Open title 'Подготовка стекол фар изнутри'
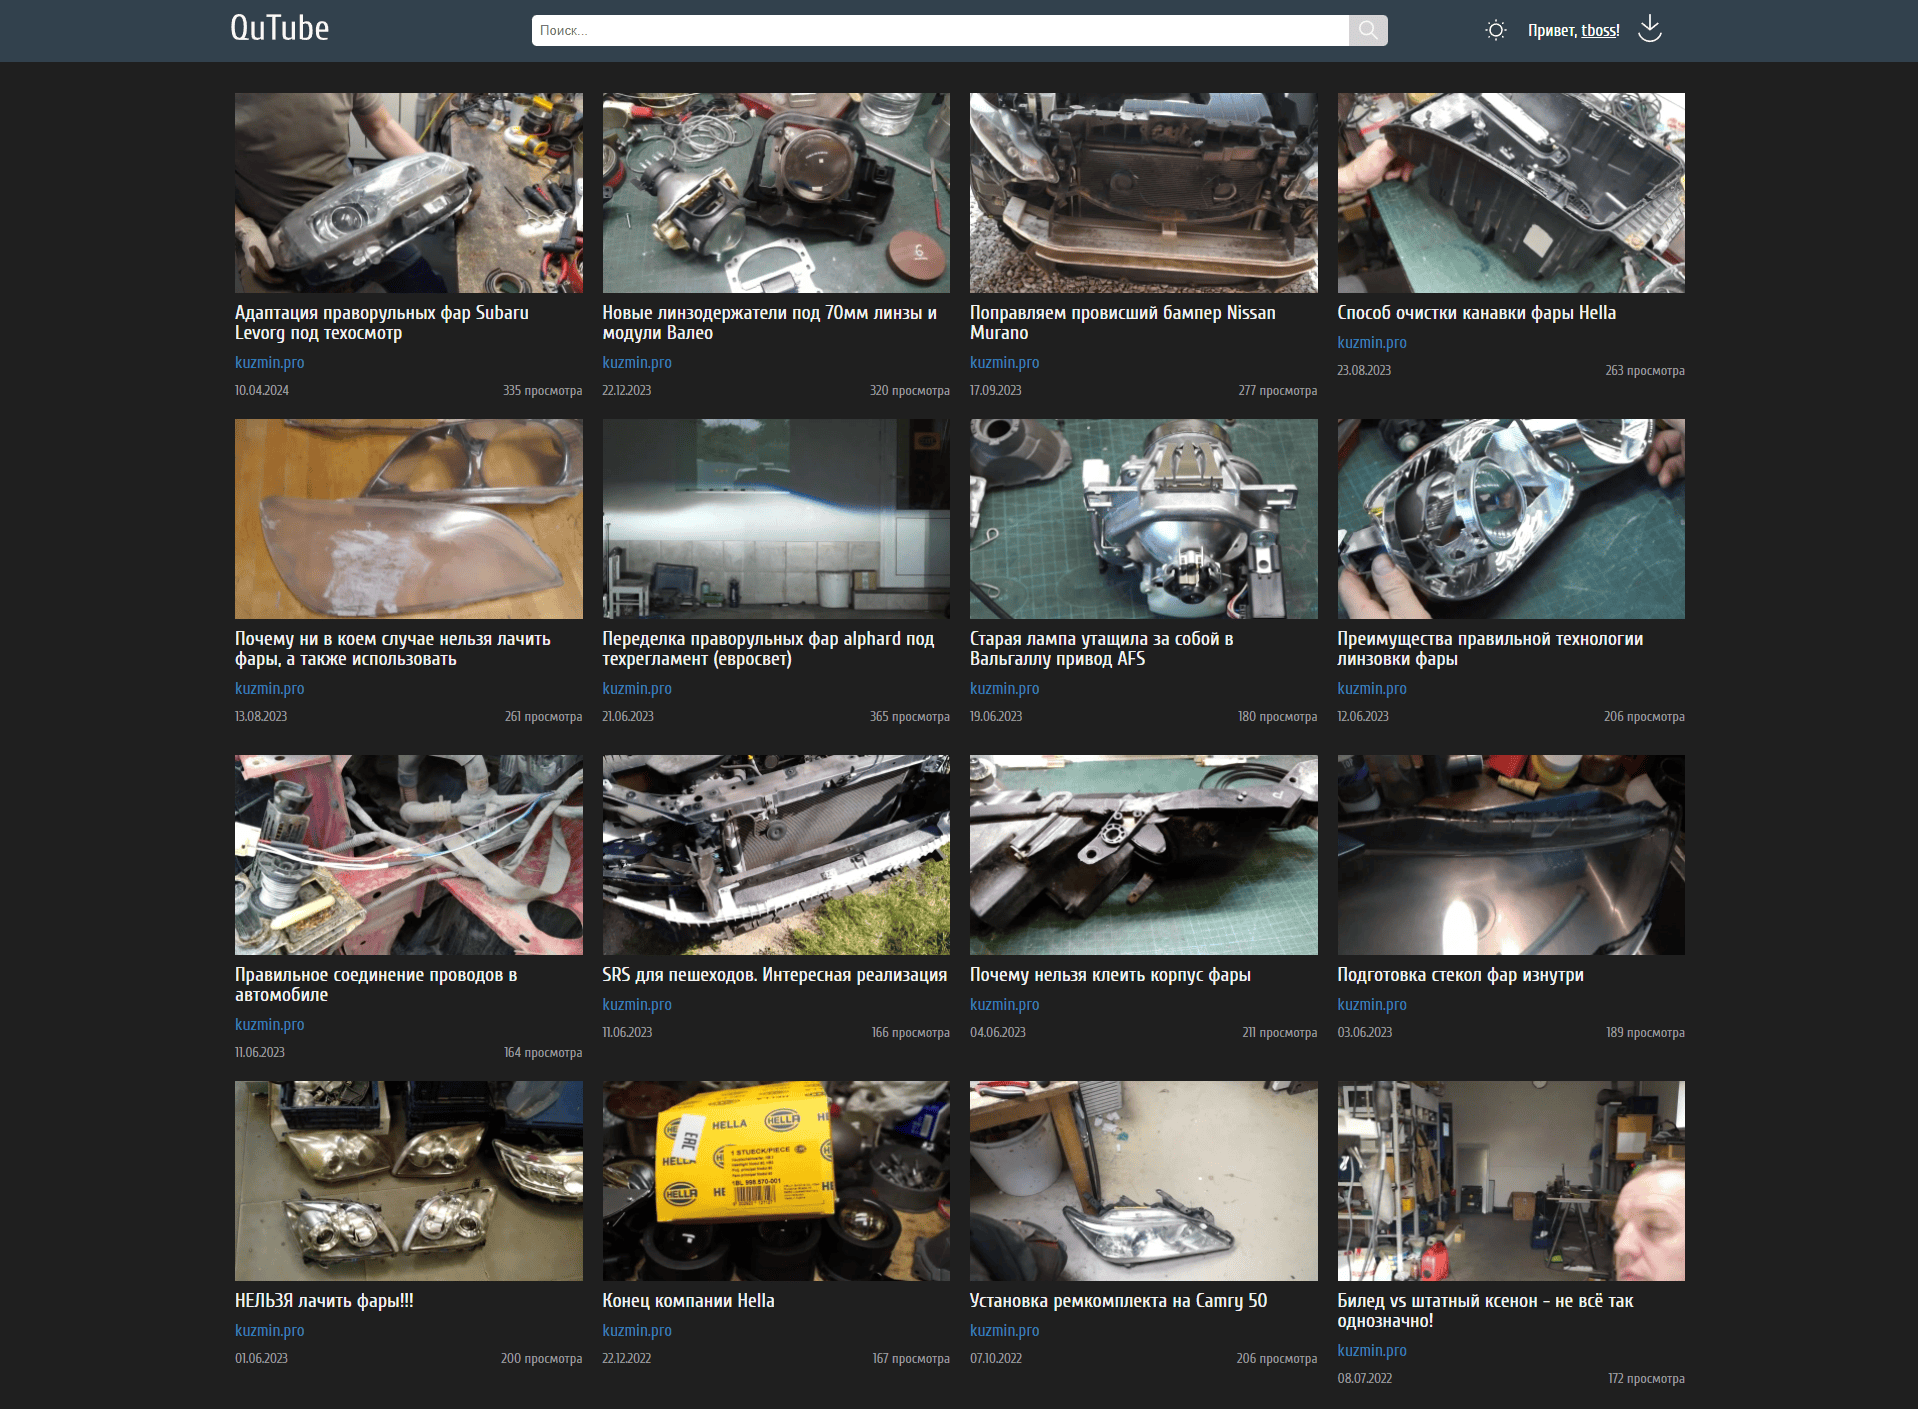Viewport: 1918px width, 1409px height. (x=1460, y=975)
